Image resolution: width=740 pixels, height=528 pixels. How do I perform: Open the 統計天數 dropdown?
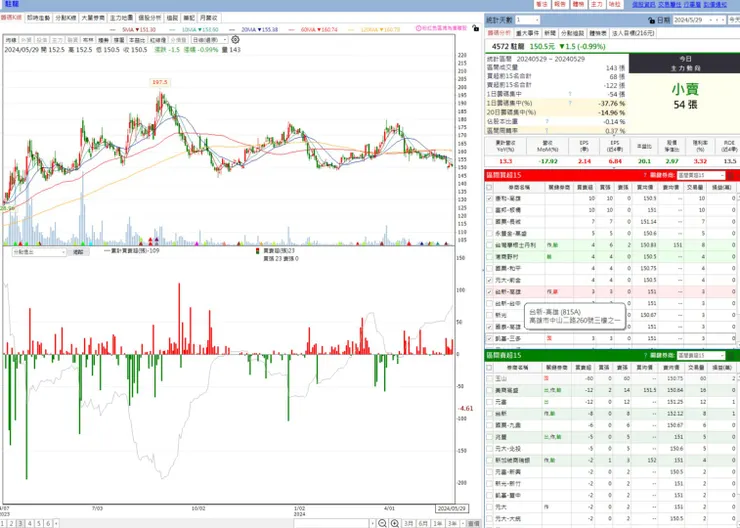[527, 20]
